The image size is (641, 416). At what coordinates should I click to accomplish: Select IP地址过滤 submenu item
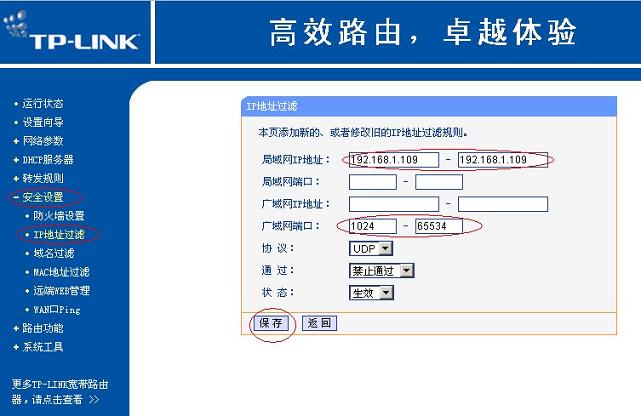pyautogui.click(x=60, y=234)
